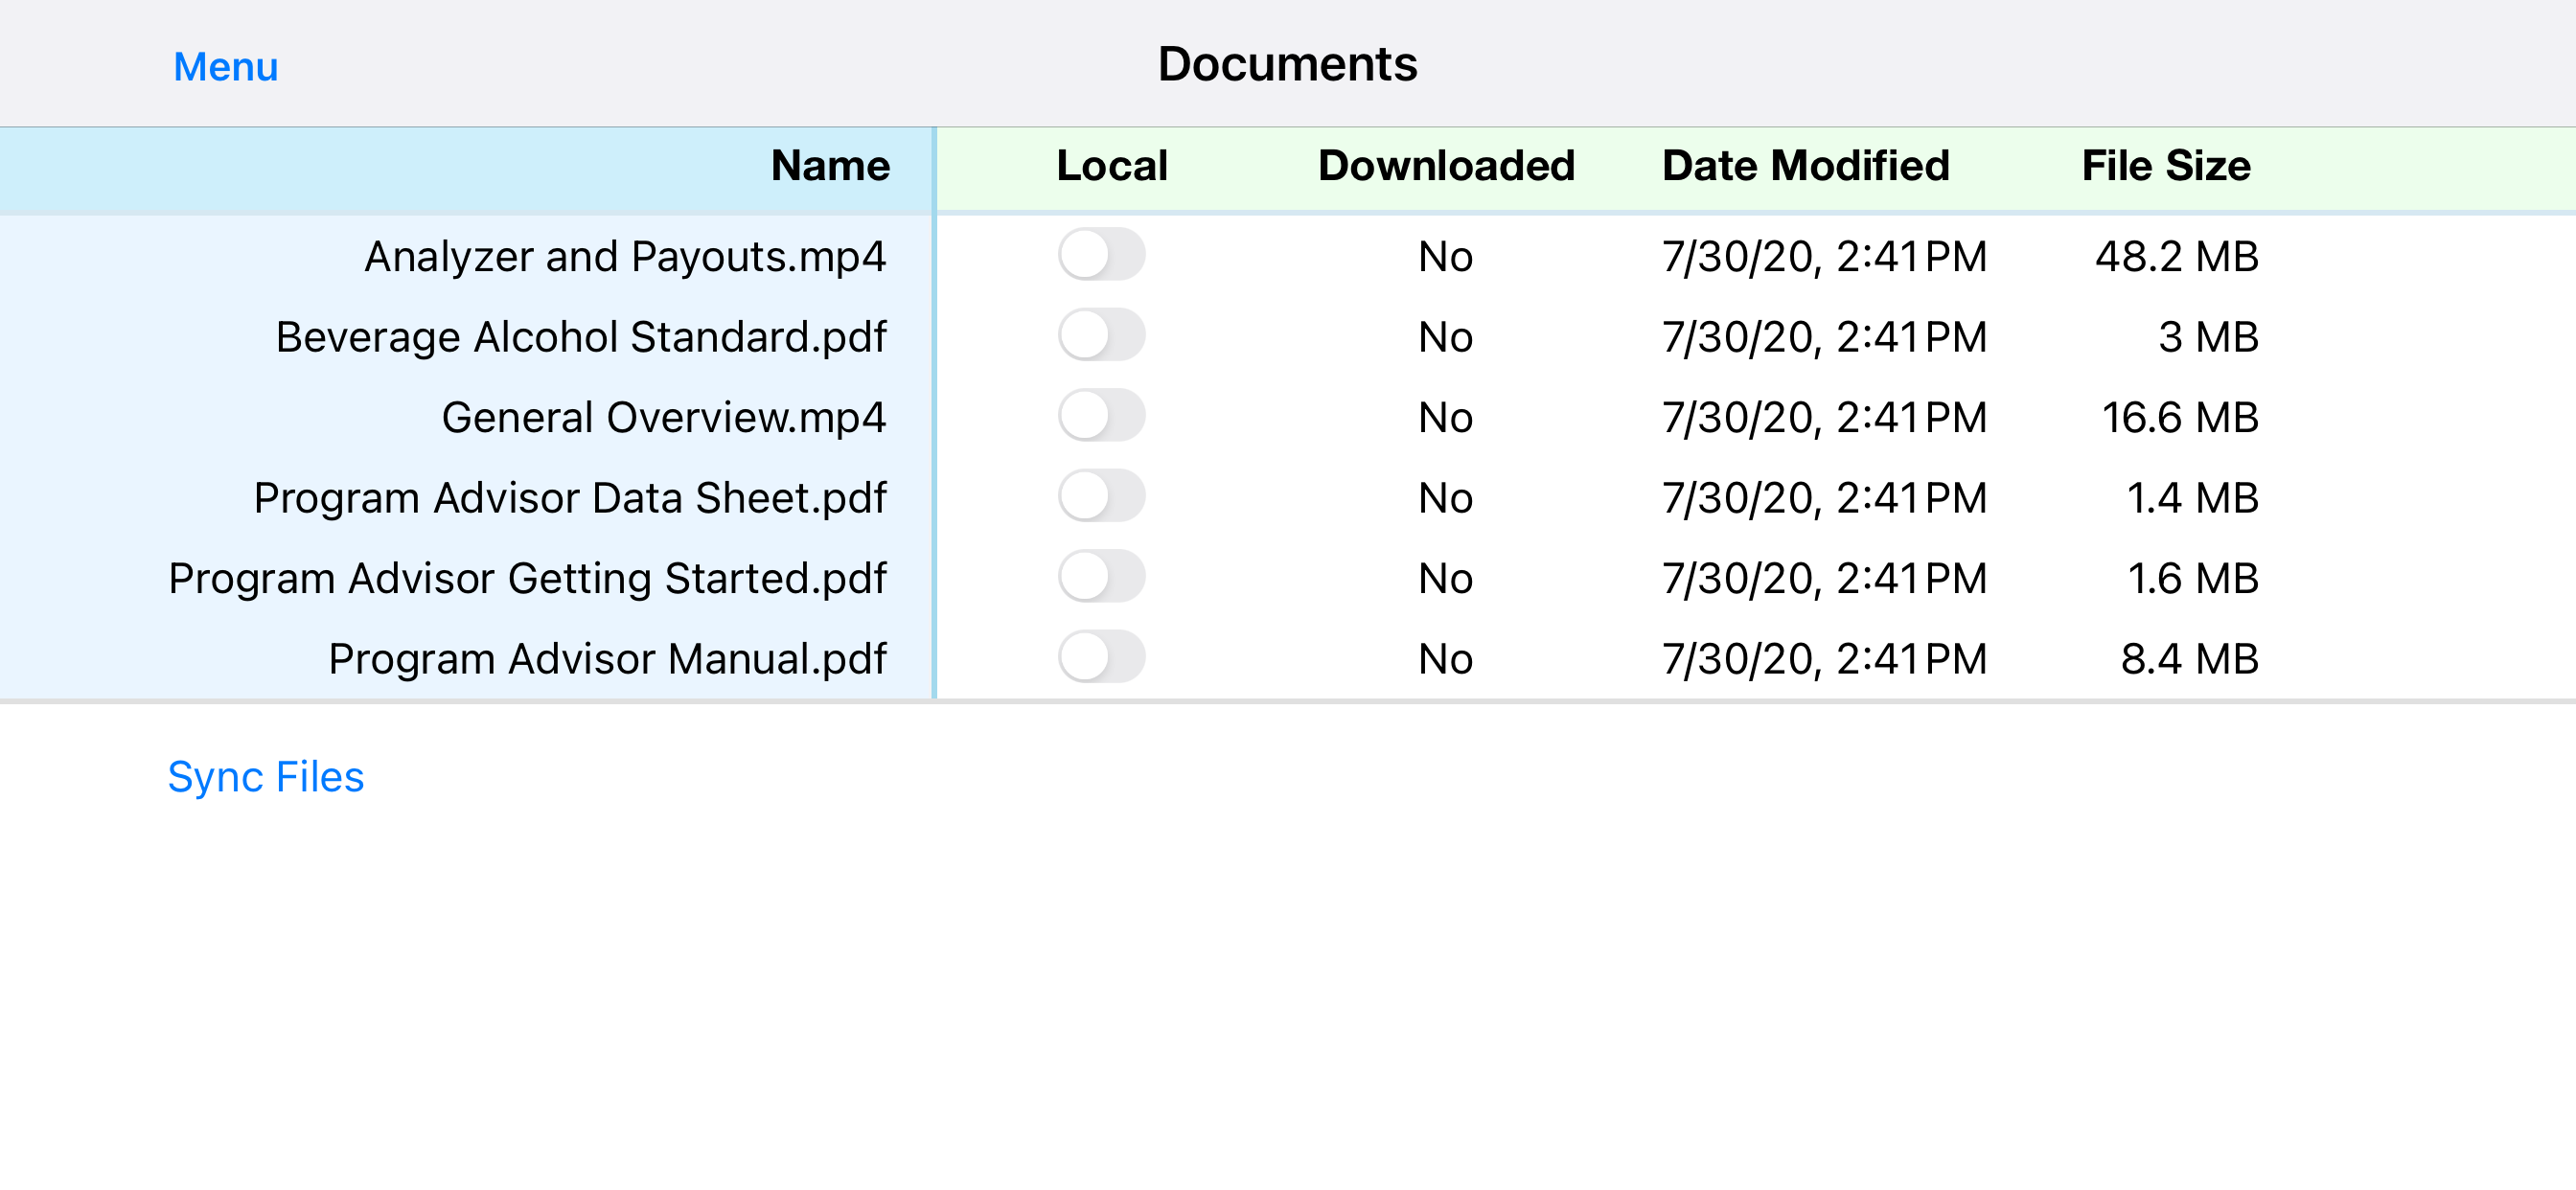Click the Documents title
This screenshot has width=2576, height=1190.
click(1287, 64)
